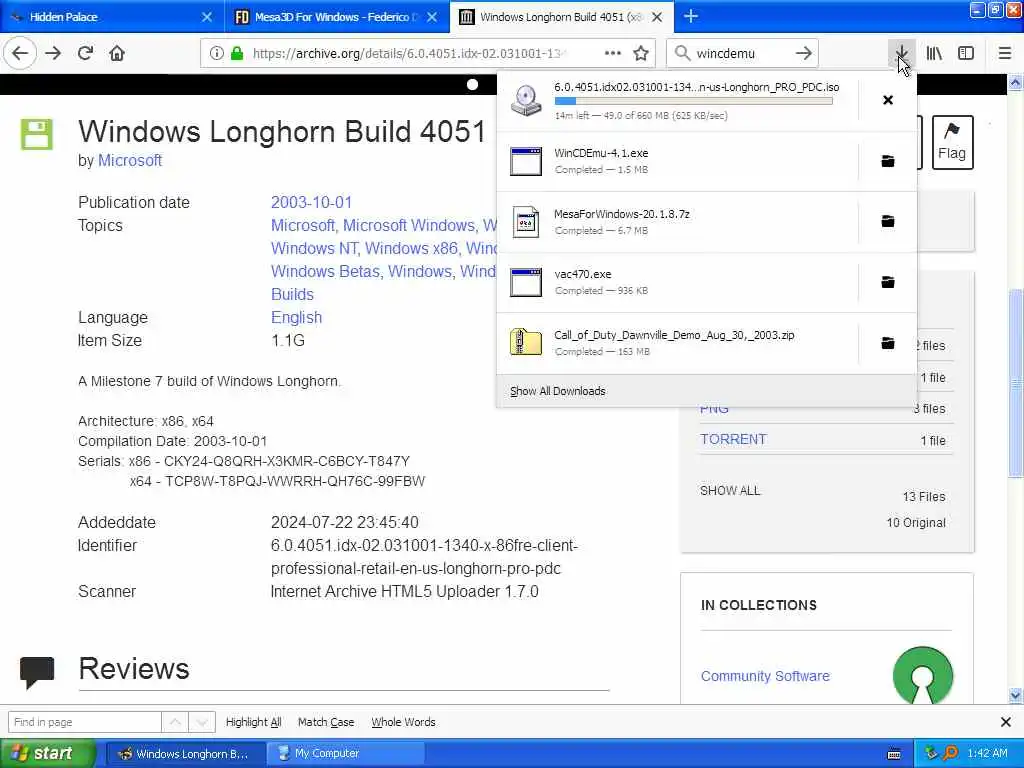The image size is (1024, 768).
Task: Open the Library bookshelf icon
Action: [934, 53]
